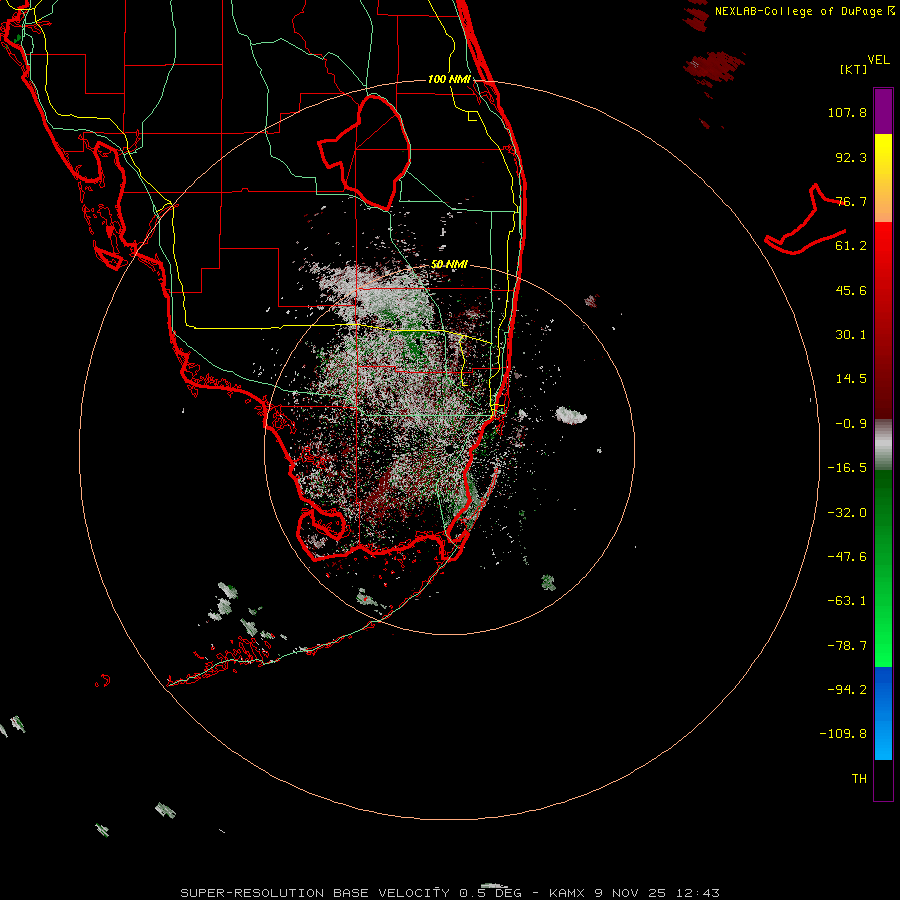The width and height of the screenshot is (900, 900).
Task: Select the -47.6 scale value
Action: (847, 557)
